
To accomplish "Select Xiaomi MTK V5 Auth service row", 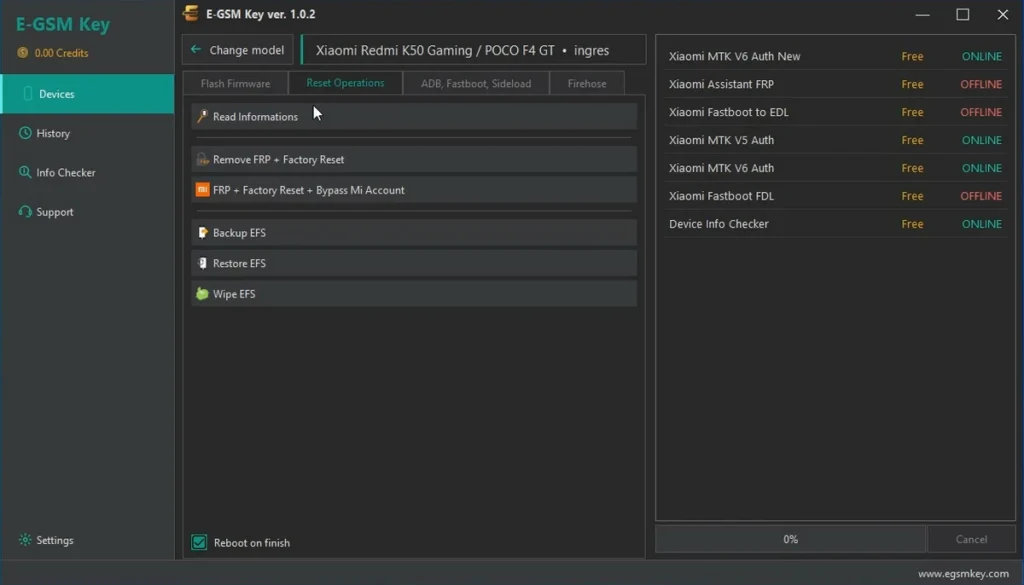I will click(835, 140).
